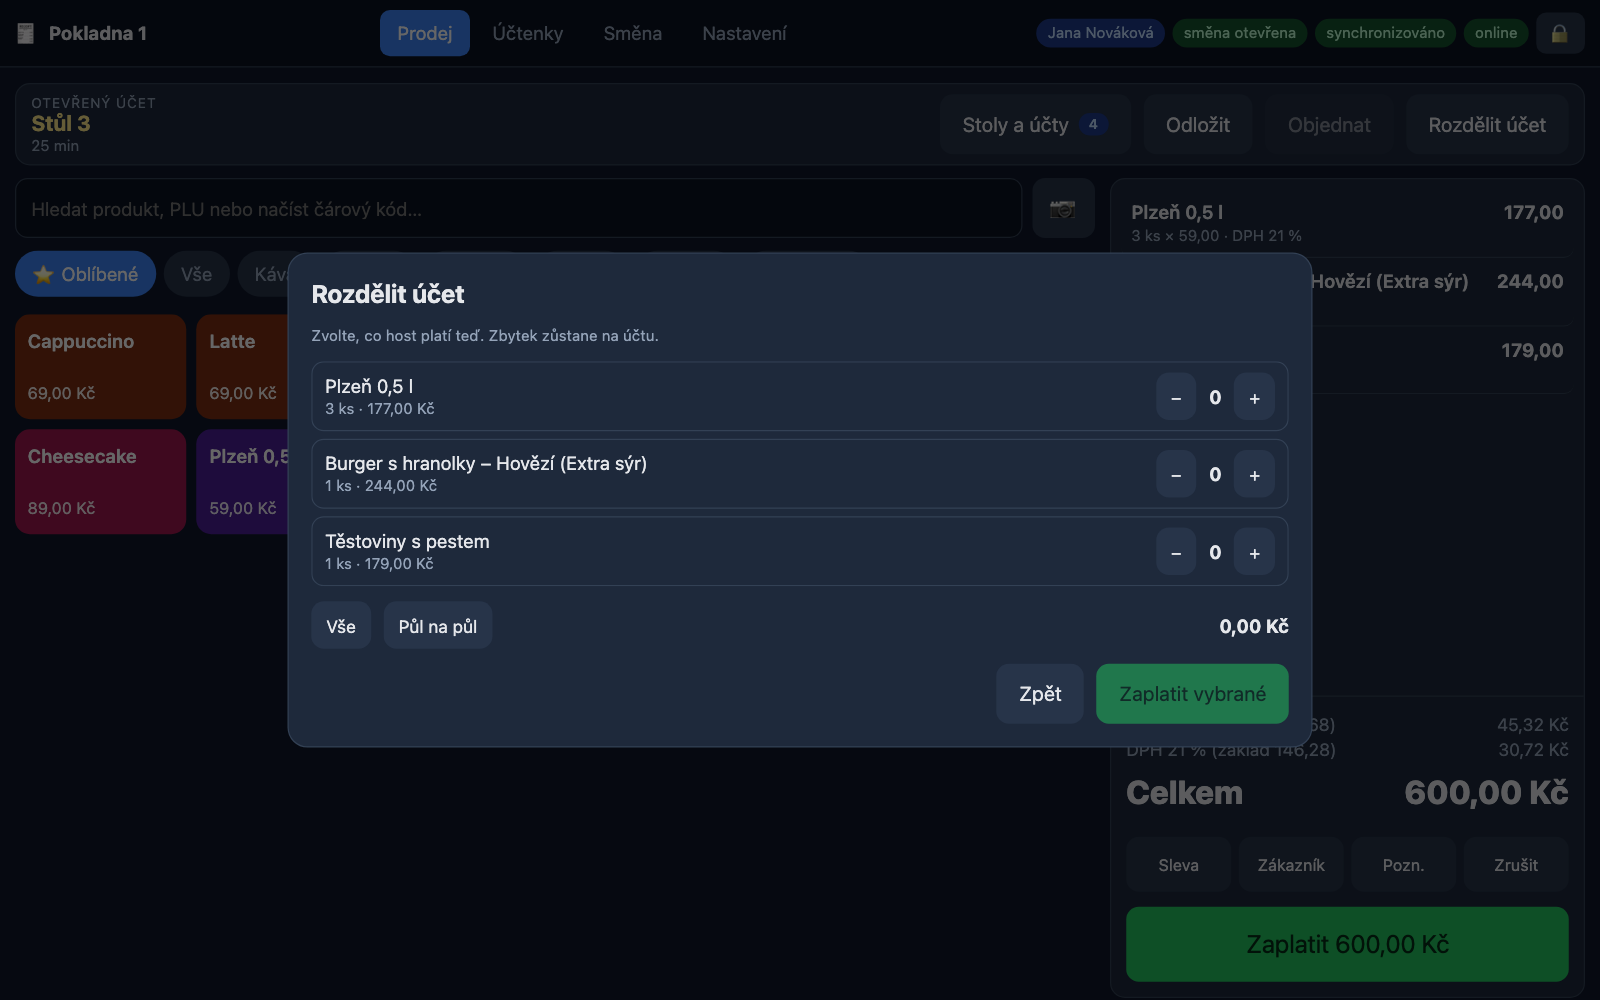Click the Pokladna 1 register logo icon
This screenshot has width=1600, height=1000.
tap(26, 33)
